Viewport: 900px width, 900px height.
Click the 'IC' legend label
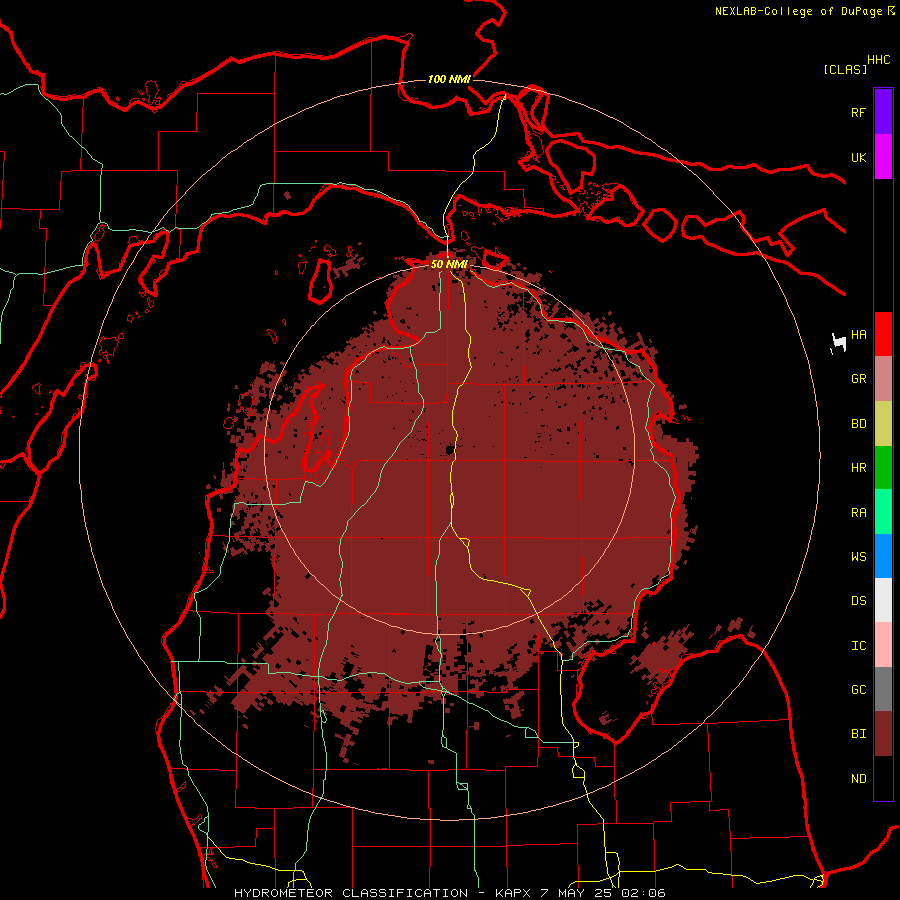point(858,646)
